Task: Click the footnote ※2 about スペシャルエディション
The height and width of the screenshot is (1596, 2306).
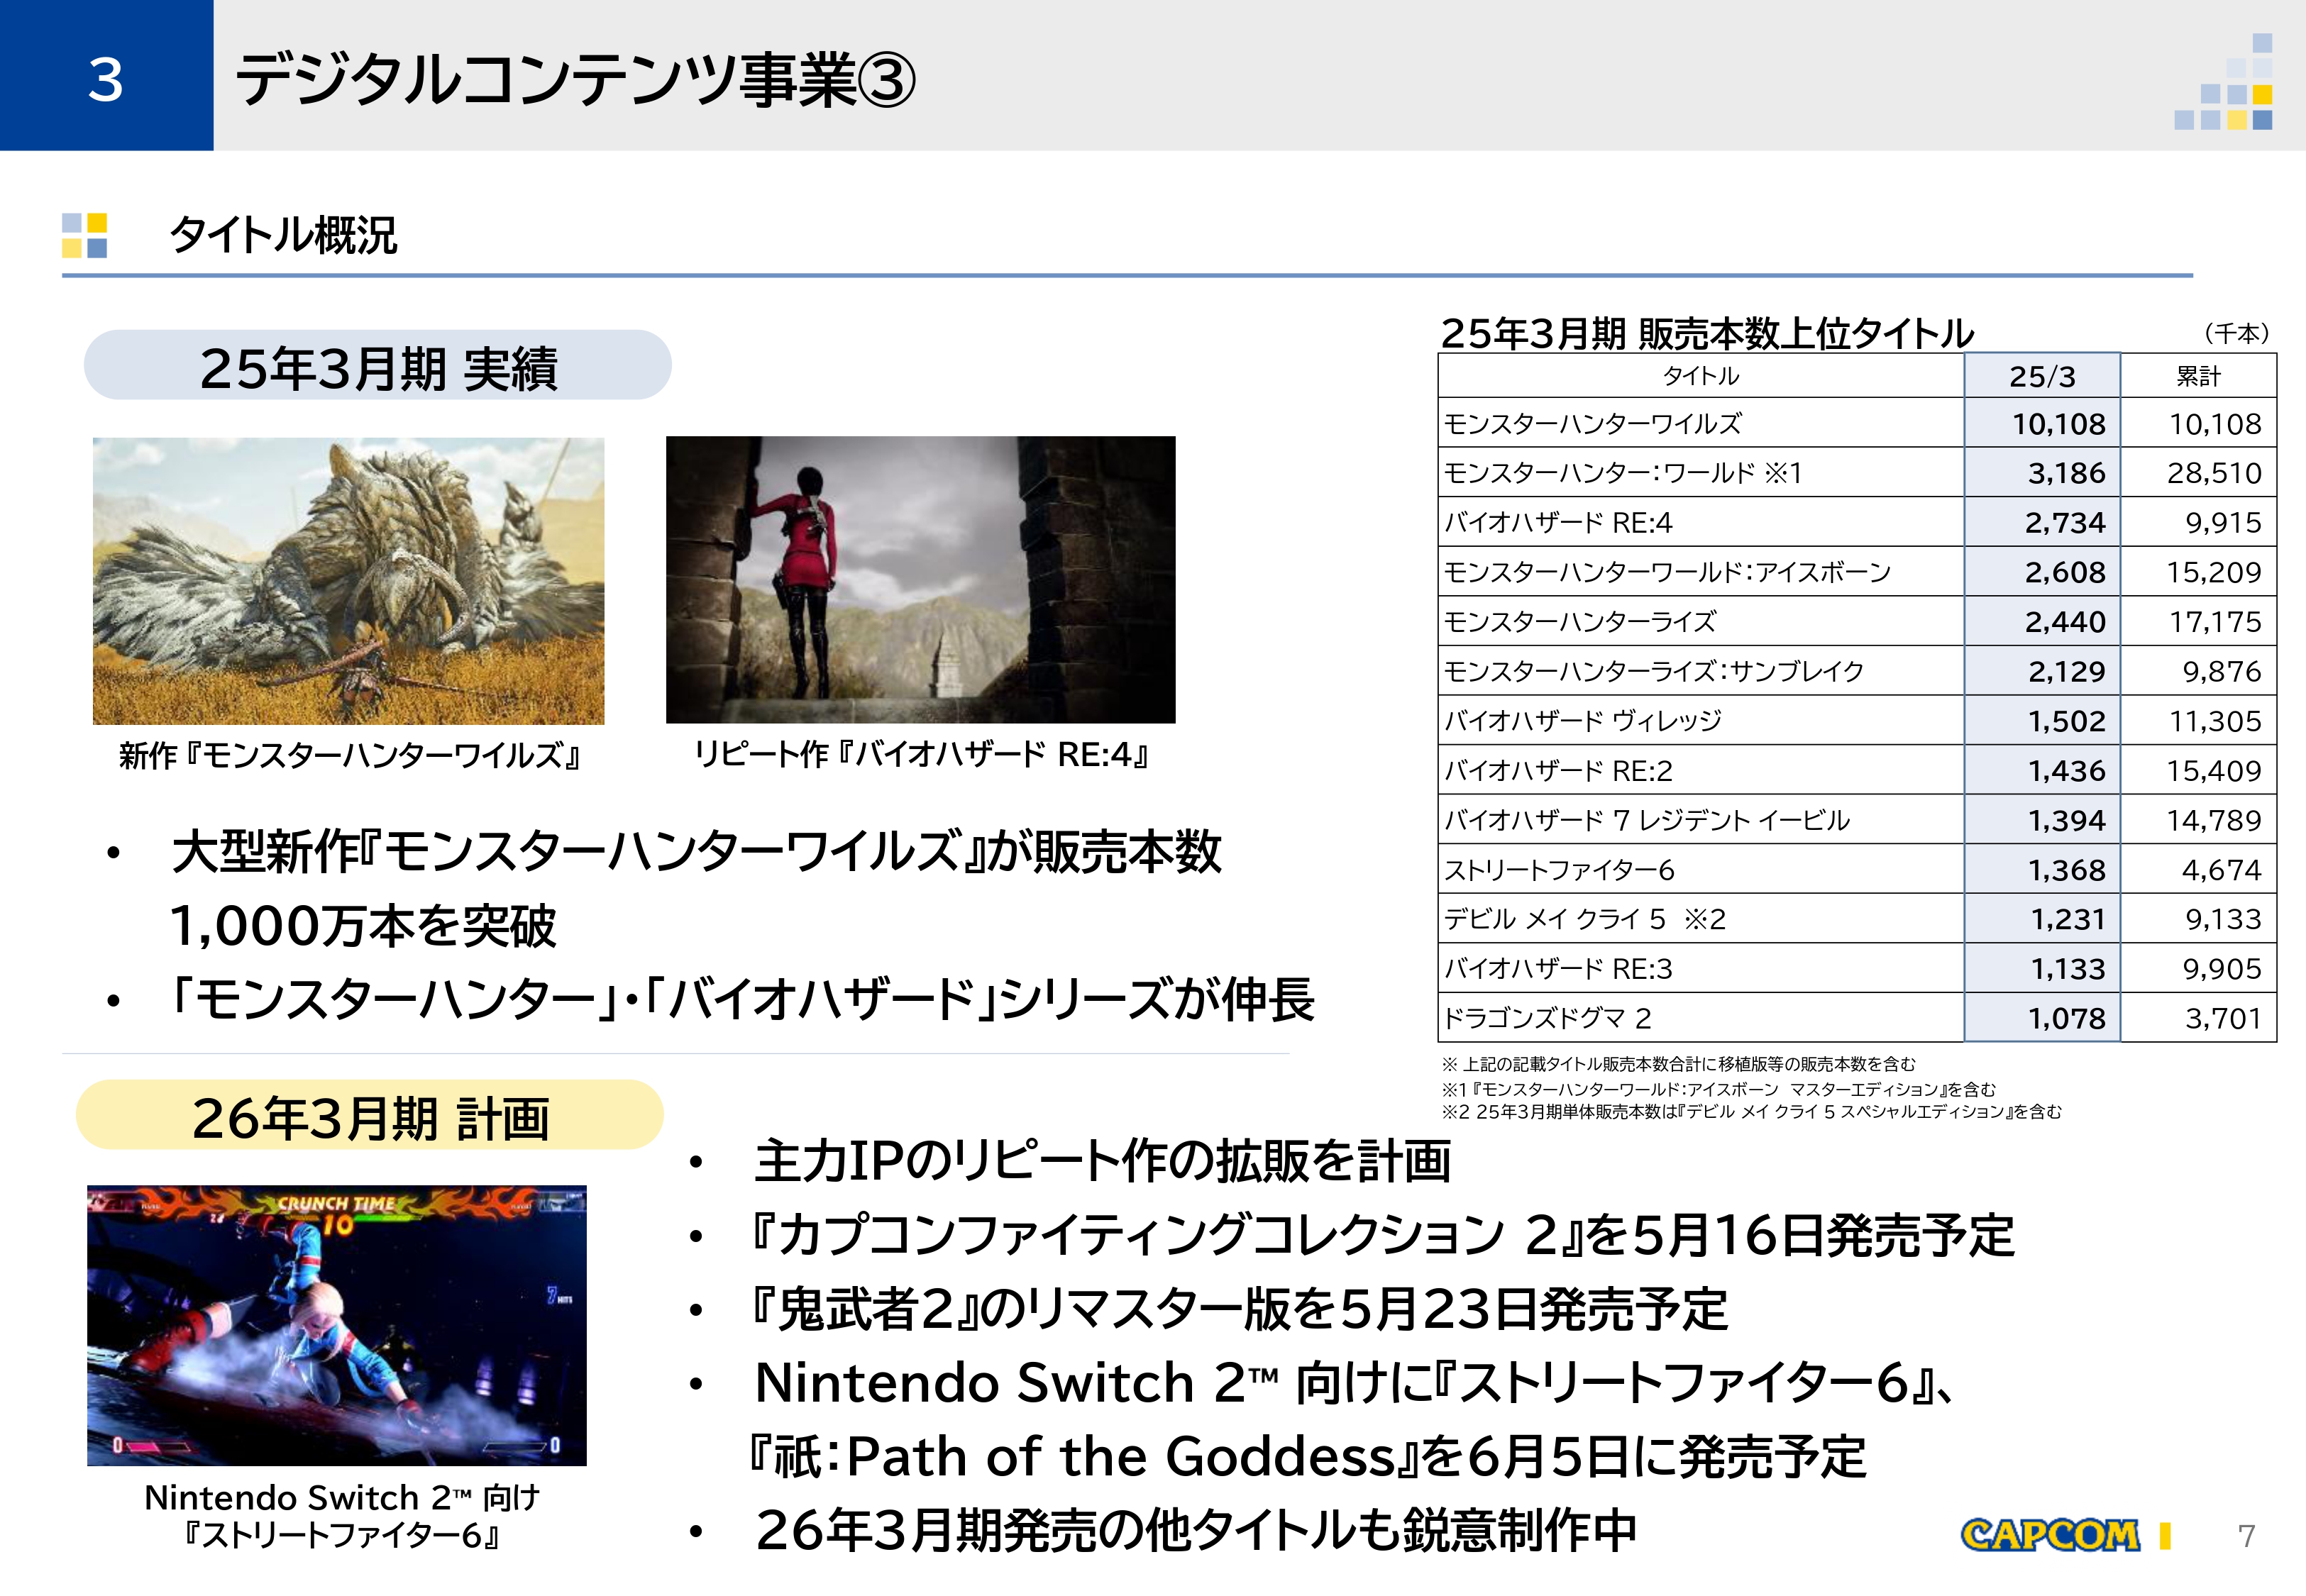Action: coord(1751,1112)
